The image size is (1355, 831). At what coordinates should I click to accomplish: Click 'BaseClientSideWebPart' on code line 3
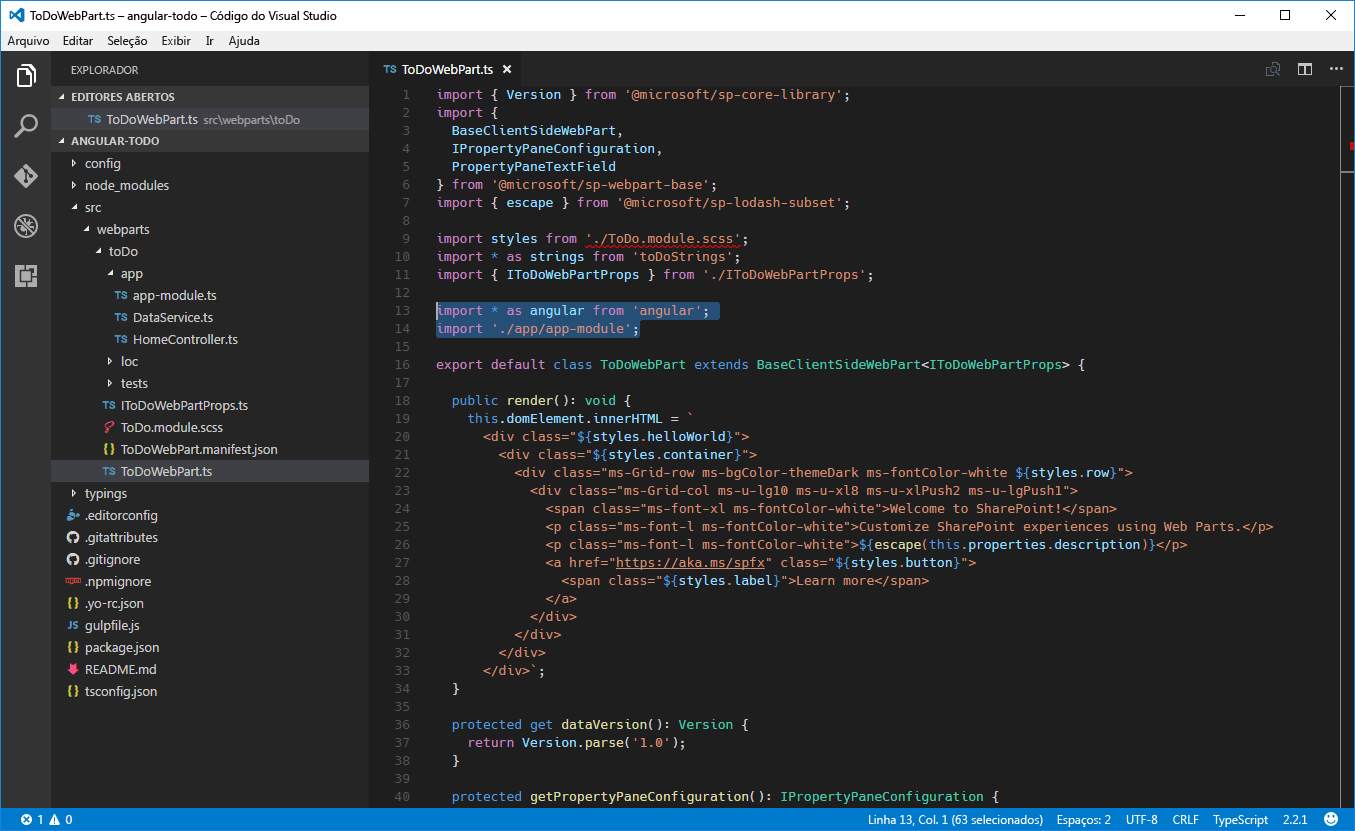click(534, 130)
